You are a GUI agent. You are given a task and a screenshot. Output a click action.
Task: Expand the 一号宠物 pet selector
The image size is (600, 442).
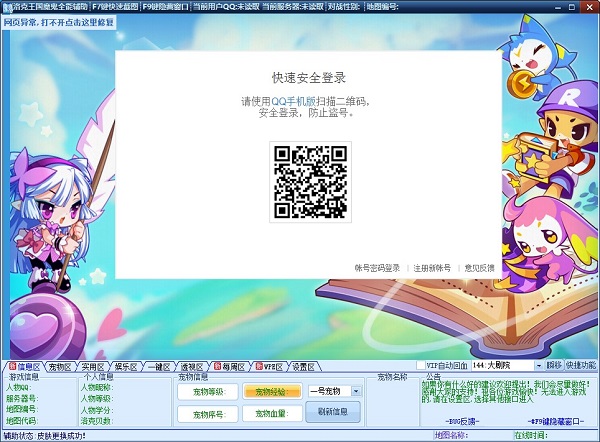point(356,391)
